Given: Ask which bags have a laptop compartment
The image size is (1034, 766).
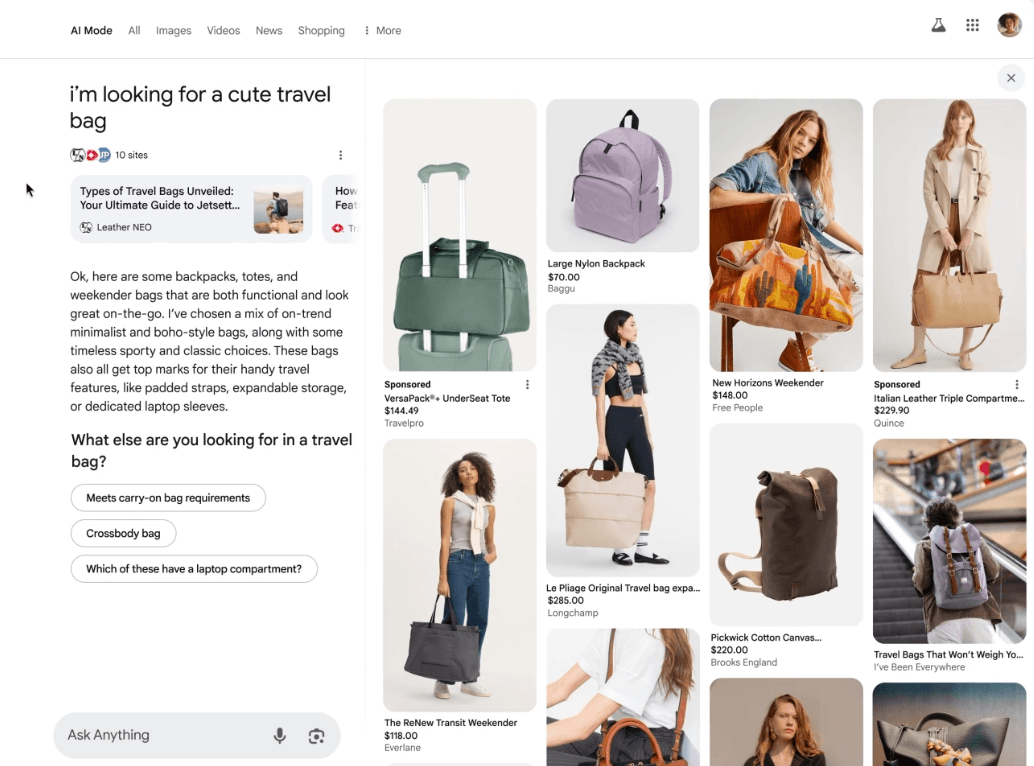Looking at the screenshot, I should 193,569.
